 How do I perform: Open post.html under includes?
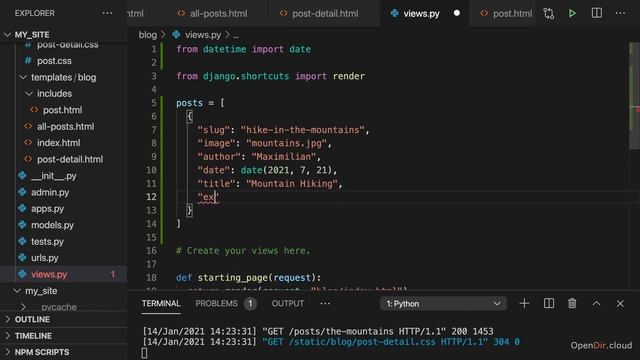pos(62,110)
